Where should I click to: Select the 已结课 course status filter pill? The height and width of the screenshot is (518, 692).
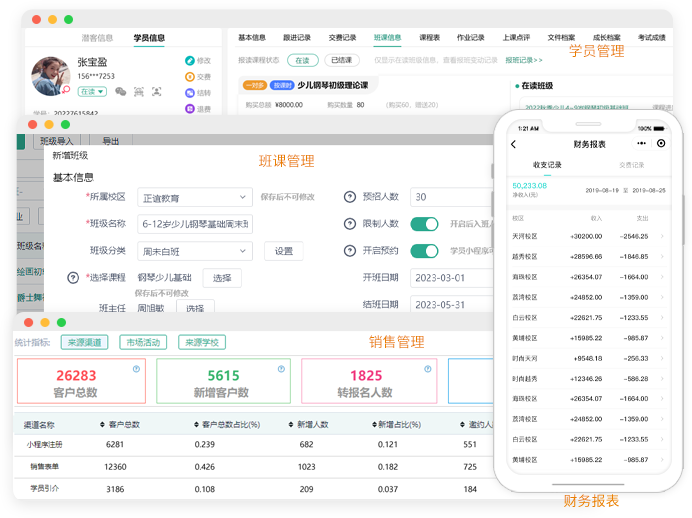pos(342,60)
